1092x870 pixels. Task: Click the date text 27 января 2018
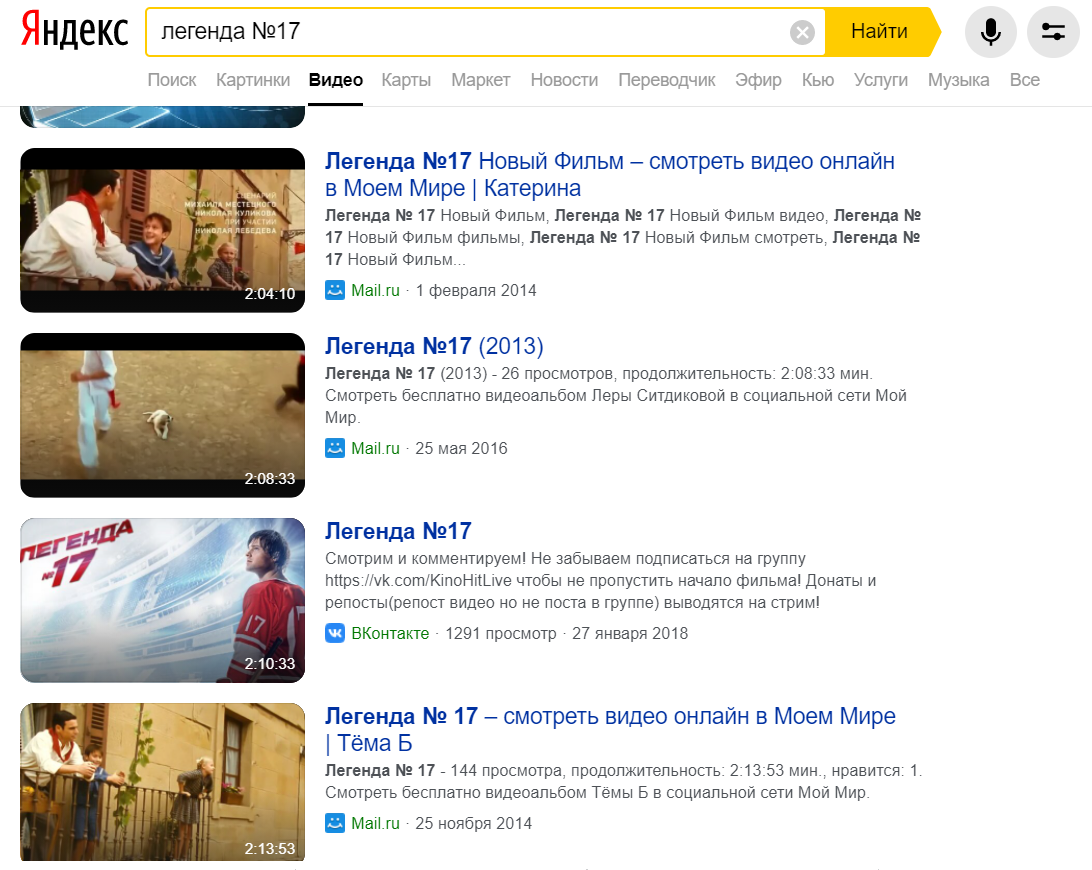pos(630,634)
